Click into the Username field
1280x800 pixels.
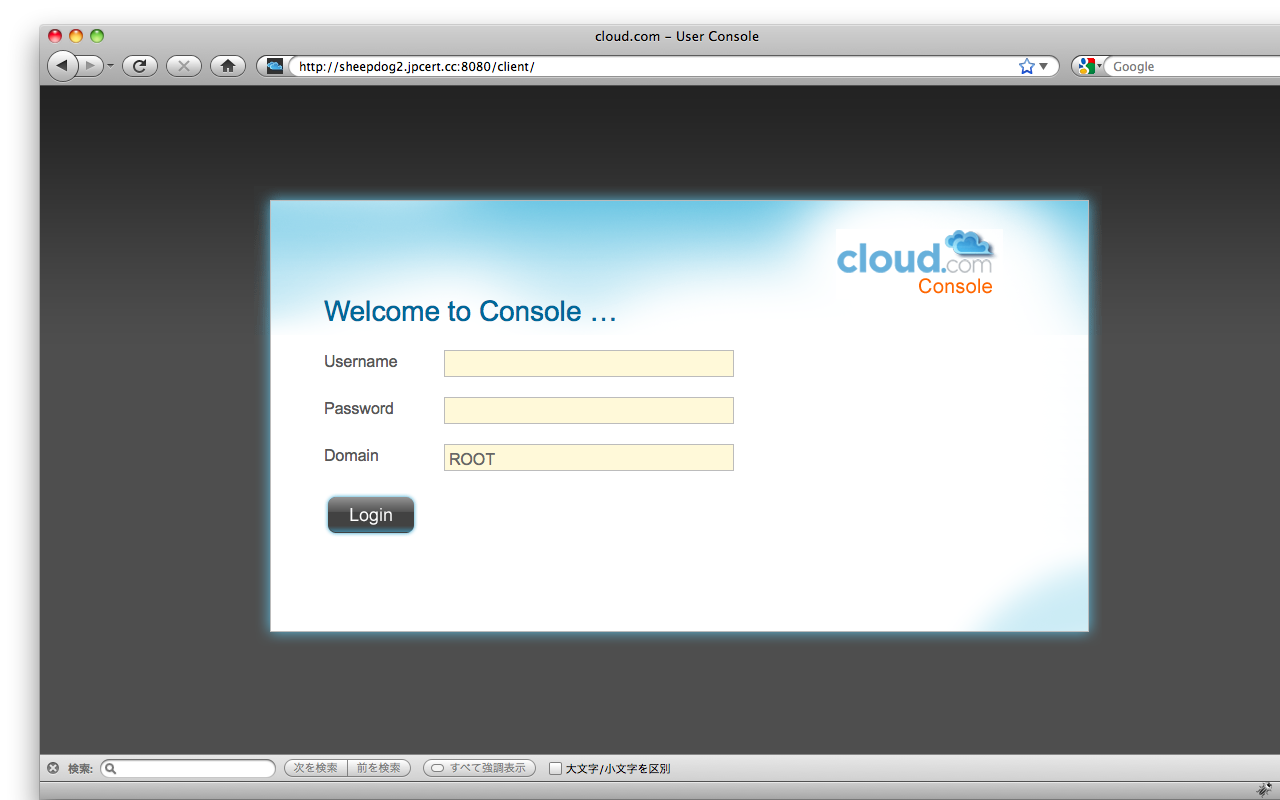[588, 363]
